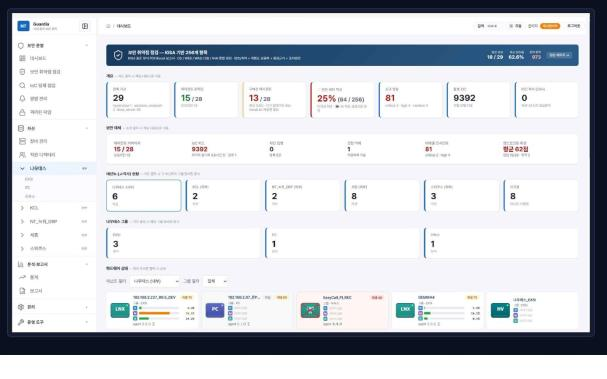
Task: Open the document report item in sidebar
Action: 22,291
